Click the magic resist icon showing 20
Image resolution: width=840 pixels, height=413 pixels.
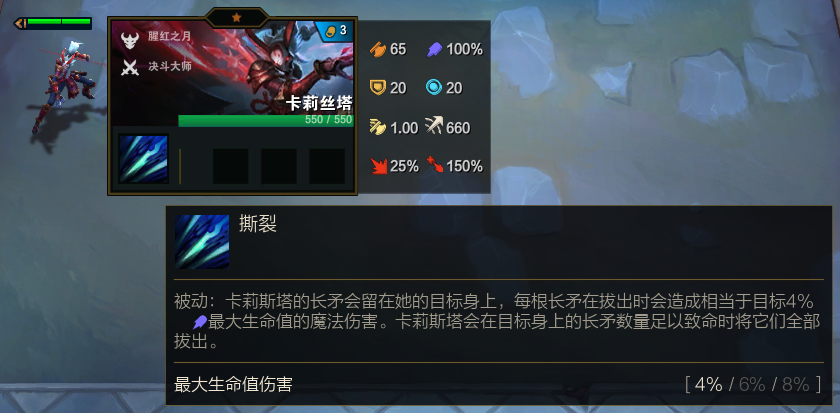click(434, 87)
